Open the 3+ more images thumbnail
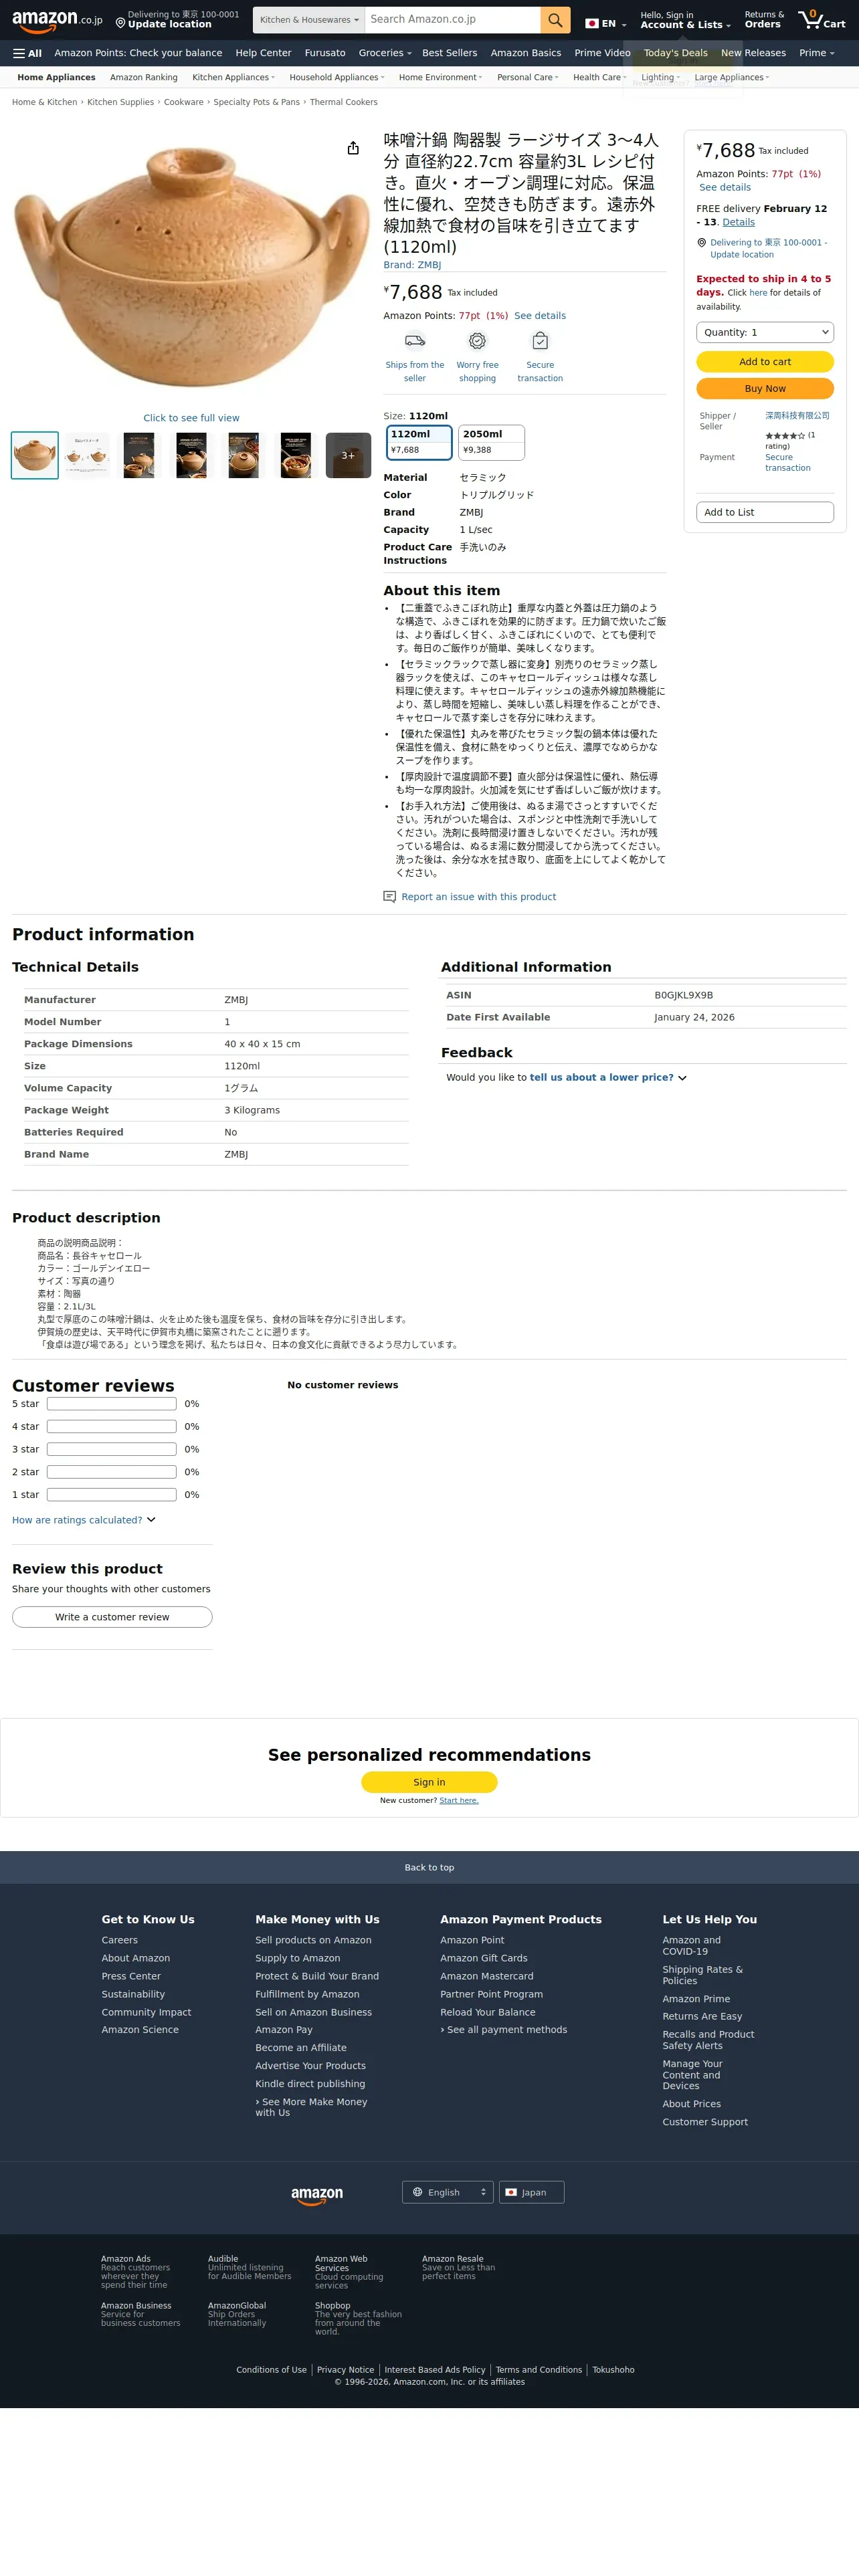859x2576 pixels. pyautogui.click(x=348, y=455)
